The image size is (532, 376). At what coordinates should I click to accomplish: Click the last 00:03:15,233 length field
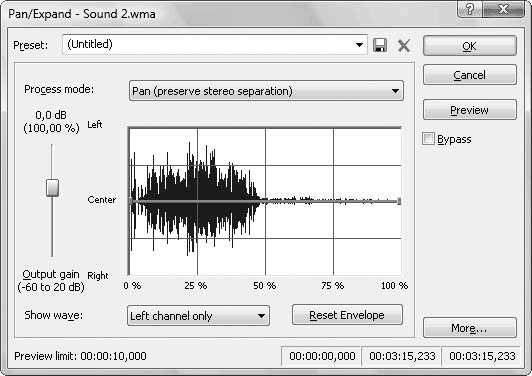point(481,356)
